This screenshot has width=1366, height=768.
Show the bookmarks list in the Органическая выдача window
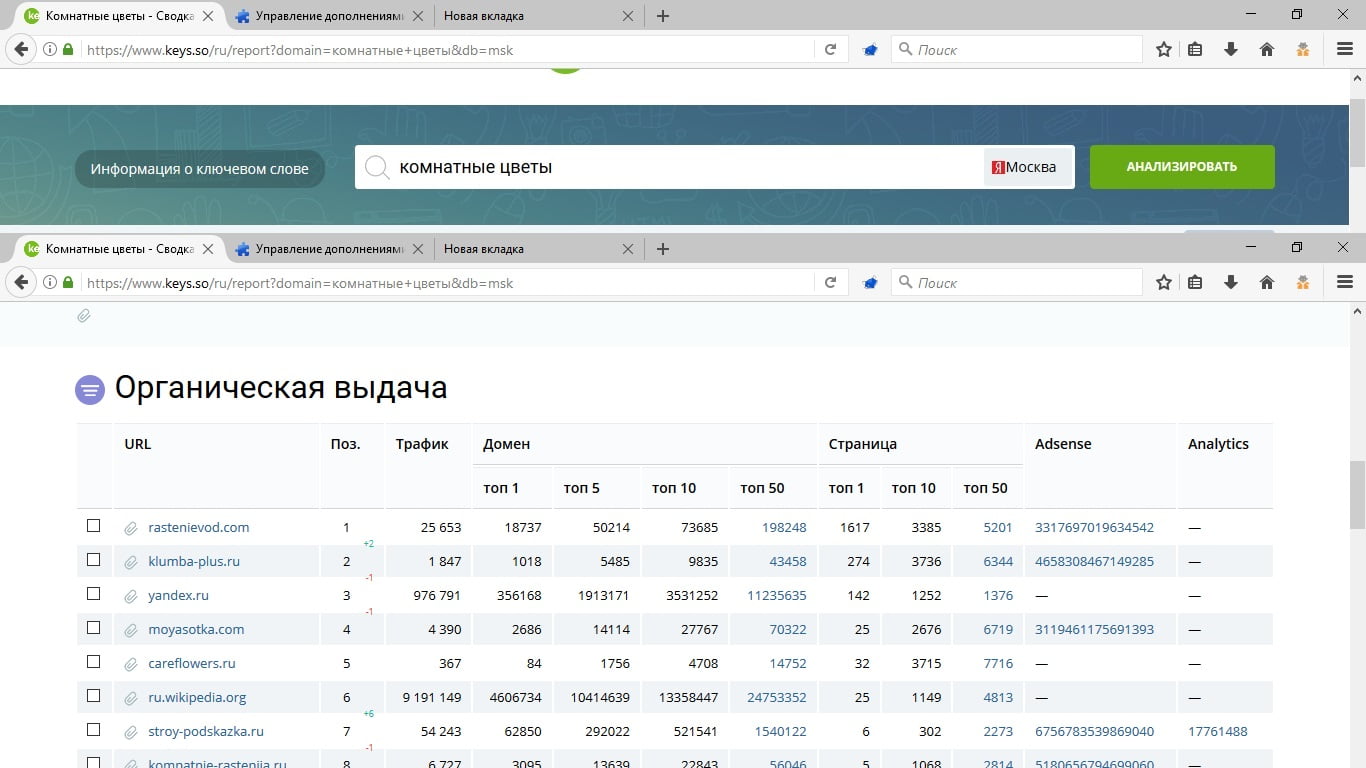pyautogui.click(x=1195, y=283)
